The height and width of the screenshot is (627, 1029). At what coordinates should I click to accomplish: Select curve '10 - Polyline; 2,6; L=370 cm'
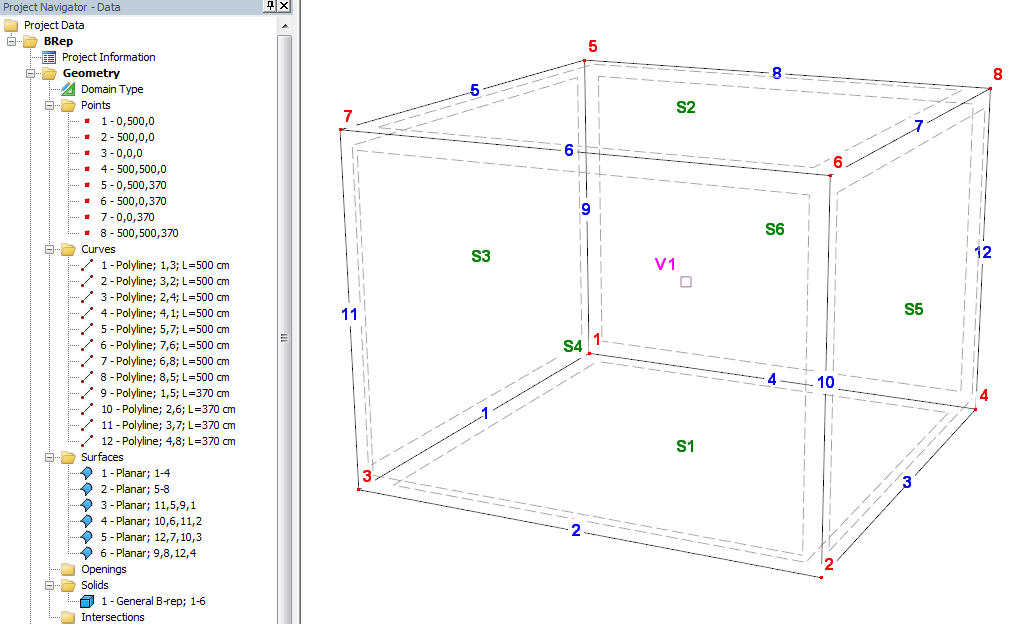coord(168,410)
